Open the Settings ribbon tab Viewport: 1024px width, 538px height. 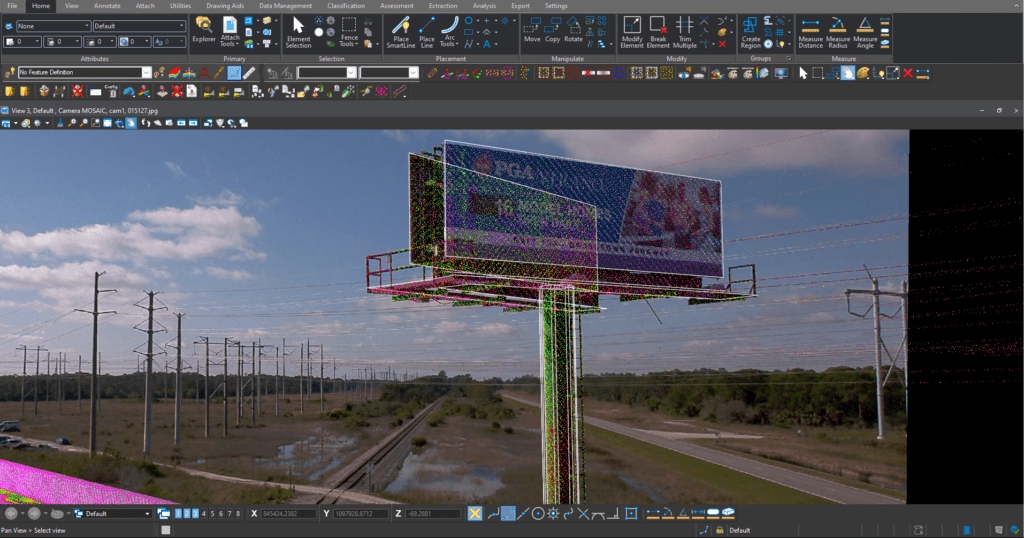pos(556,6)
